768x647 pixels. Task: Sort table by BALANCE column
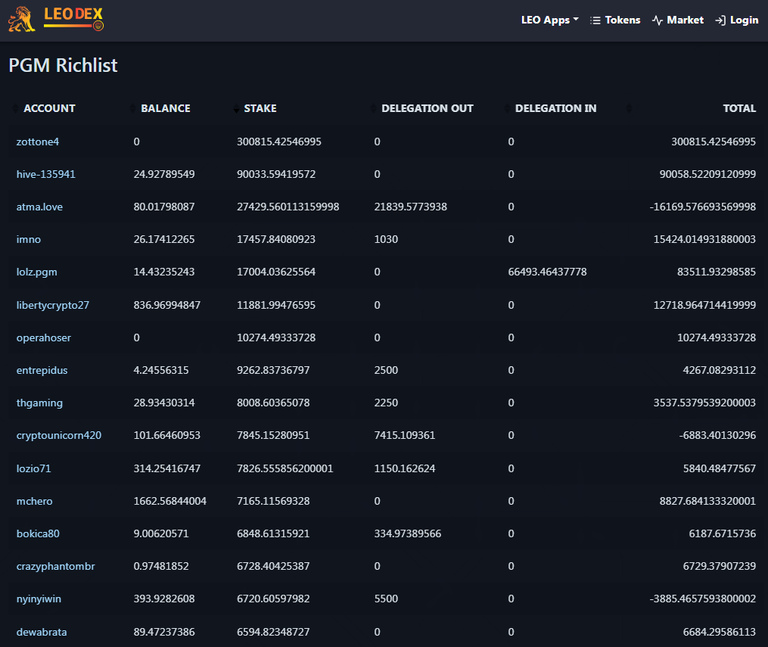click(x=166, y=108)
